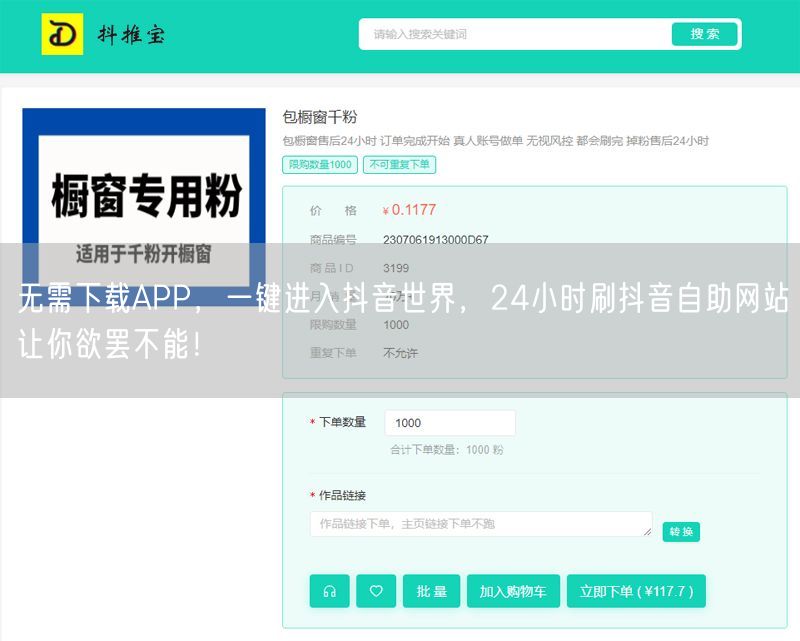
Task: Click the 限购数量1000 tag
Action: 320,164
